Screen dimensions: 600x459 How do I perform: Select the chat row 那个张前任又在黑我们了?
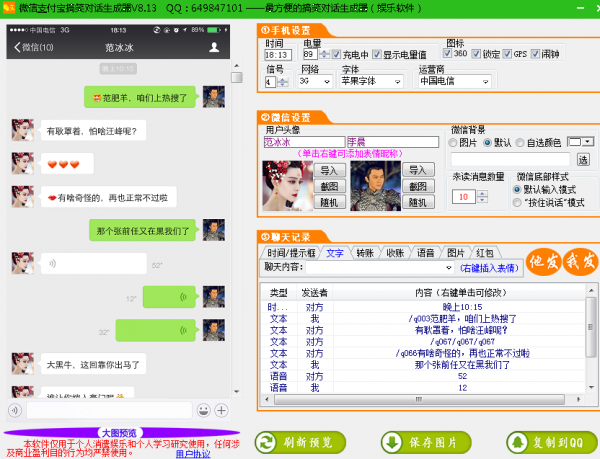tap(423, 365)
